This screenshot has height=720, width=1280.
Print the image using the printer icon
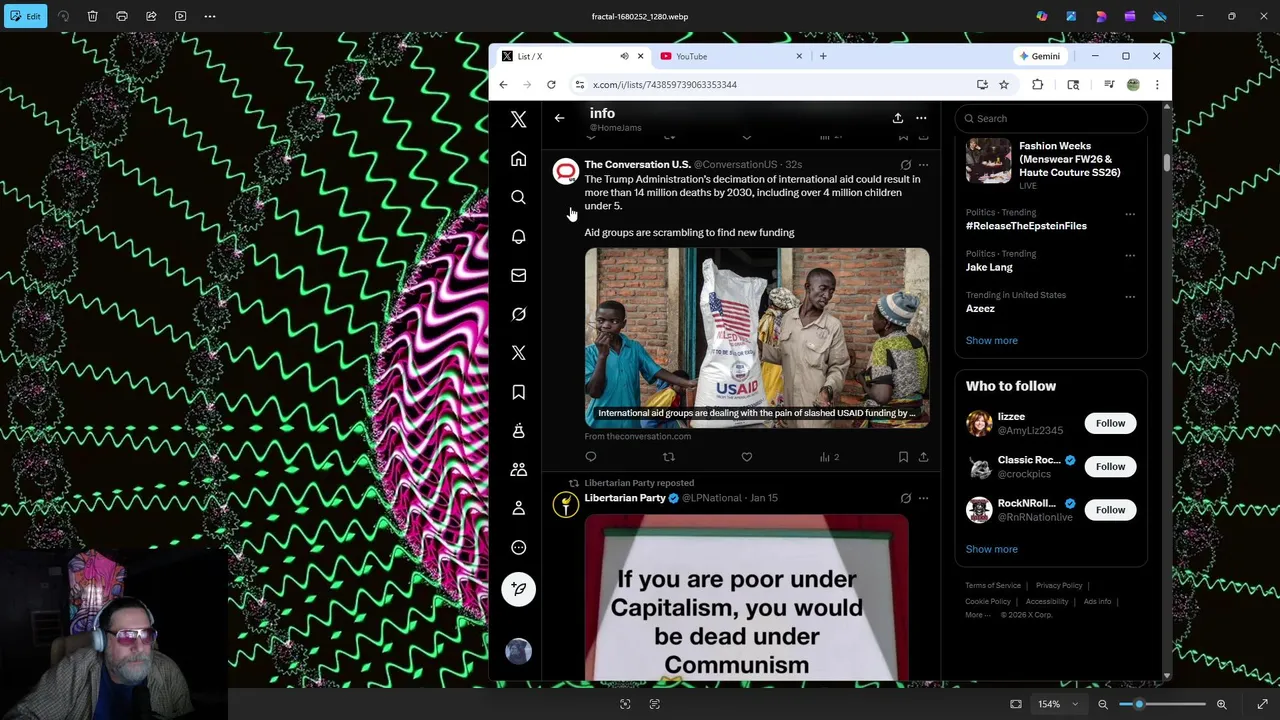(x=122, y=16)
